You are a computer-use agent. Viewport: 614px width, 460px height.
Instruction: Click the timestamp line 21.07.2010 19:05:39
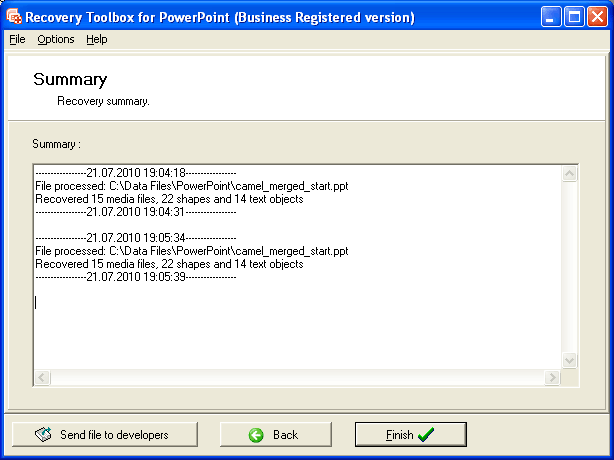pos(135,277)
